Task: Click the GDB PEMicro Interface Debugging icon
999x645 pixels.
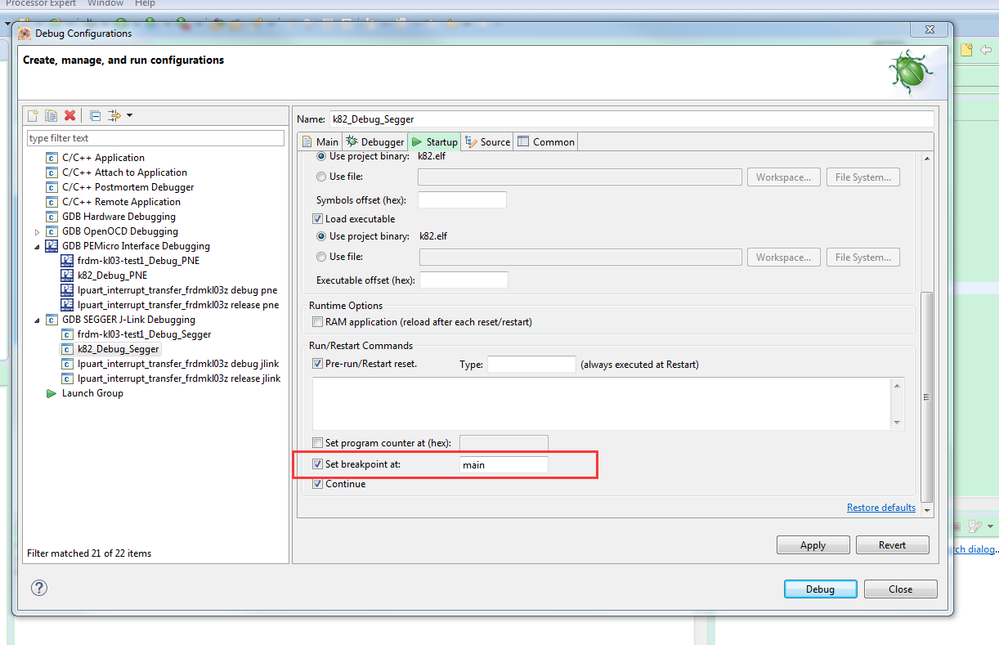Action: click(x=52, y=246)
